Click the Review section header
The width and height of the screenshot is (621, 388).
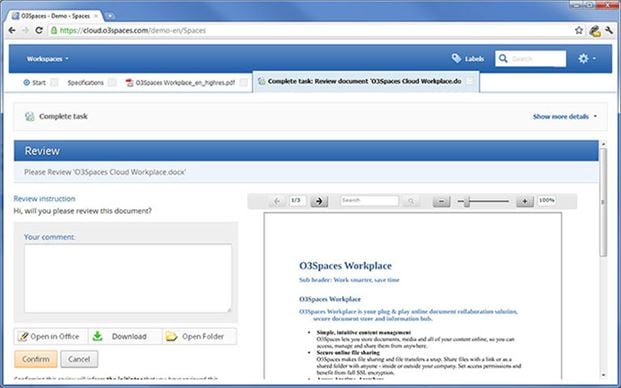[306, 150]
